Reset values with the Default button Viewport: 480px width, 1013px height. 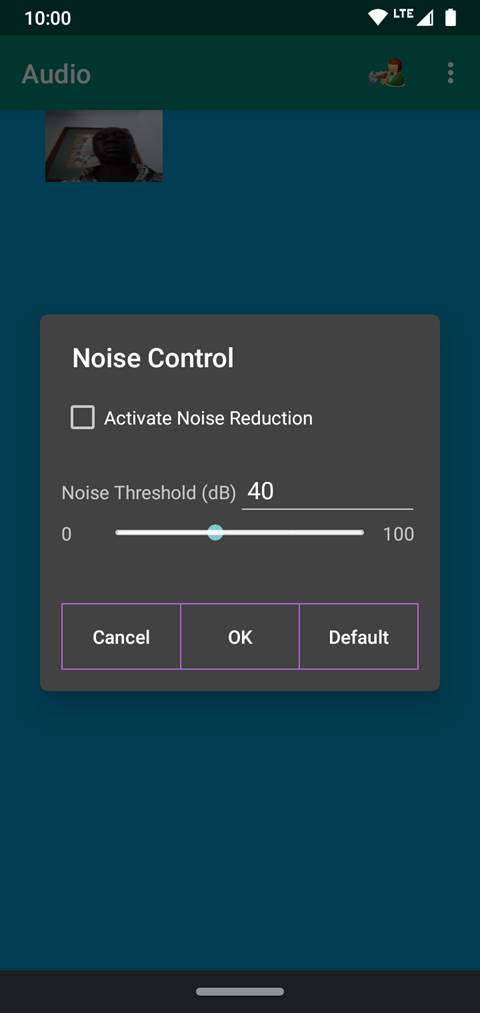[x=359, y=636]
